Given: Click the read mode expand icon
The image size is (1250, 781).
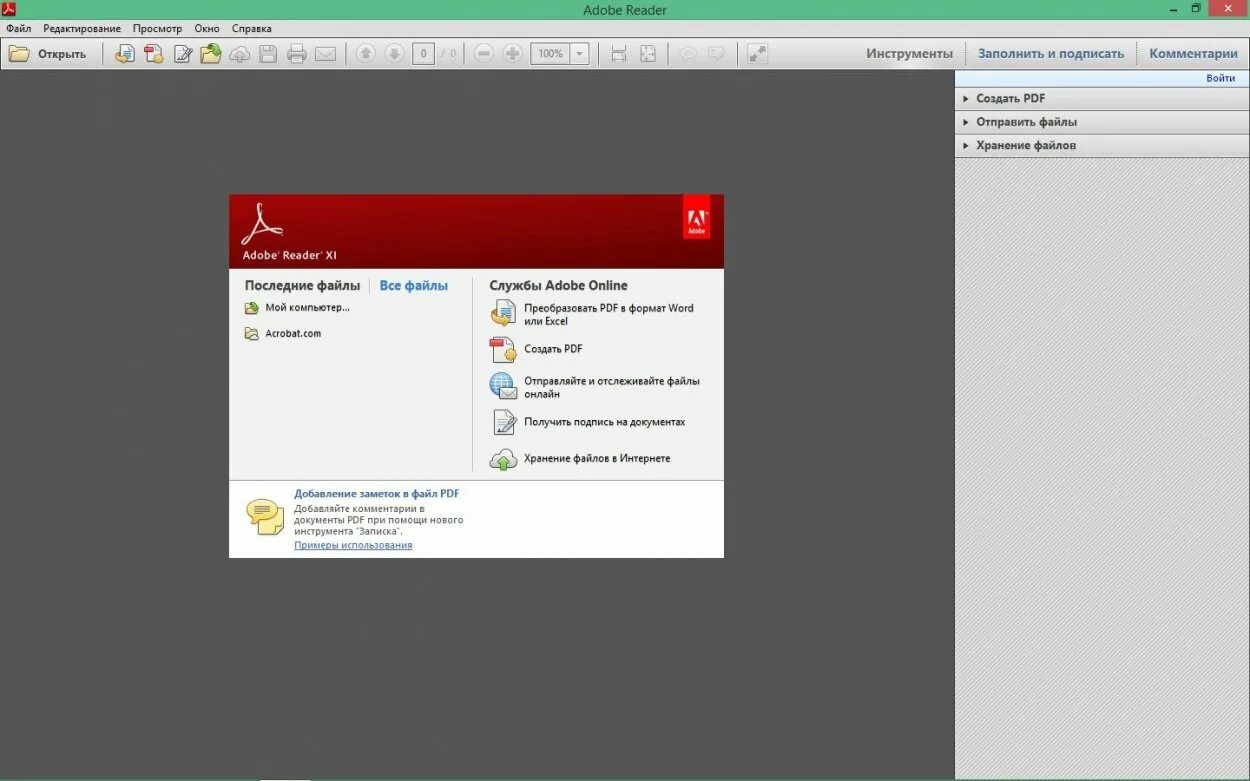Looking at the screenshot, I should tap(757, 54).
